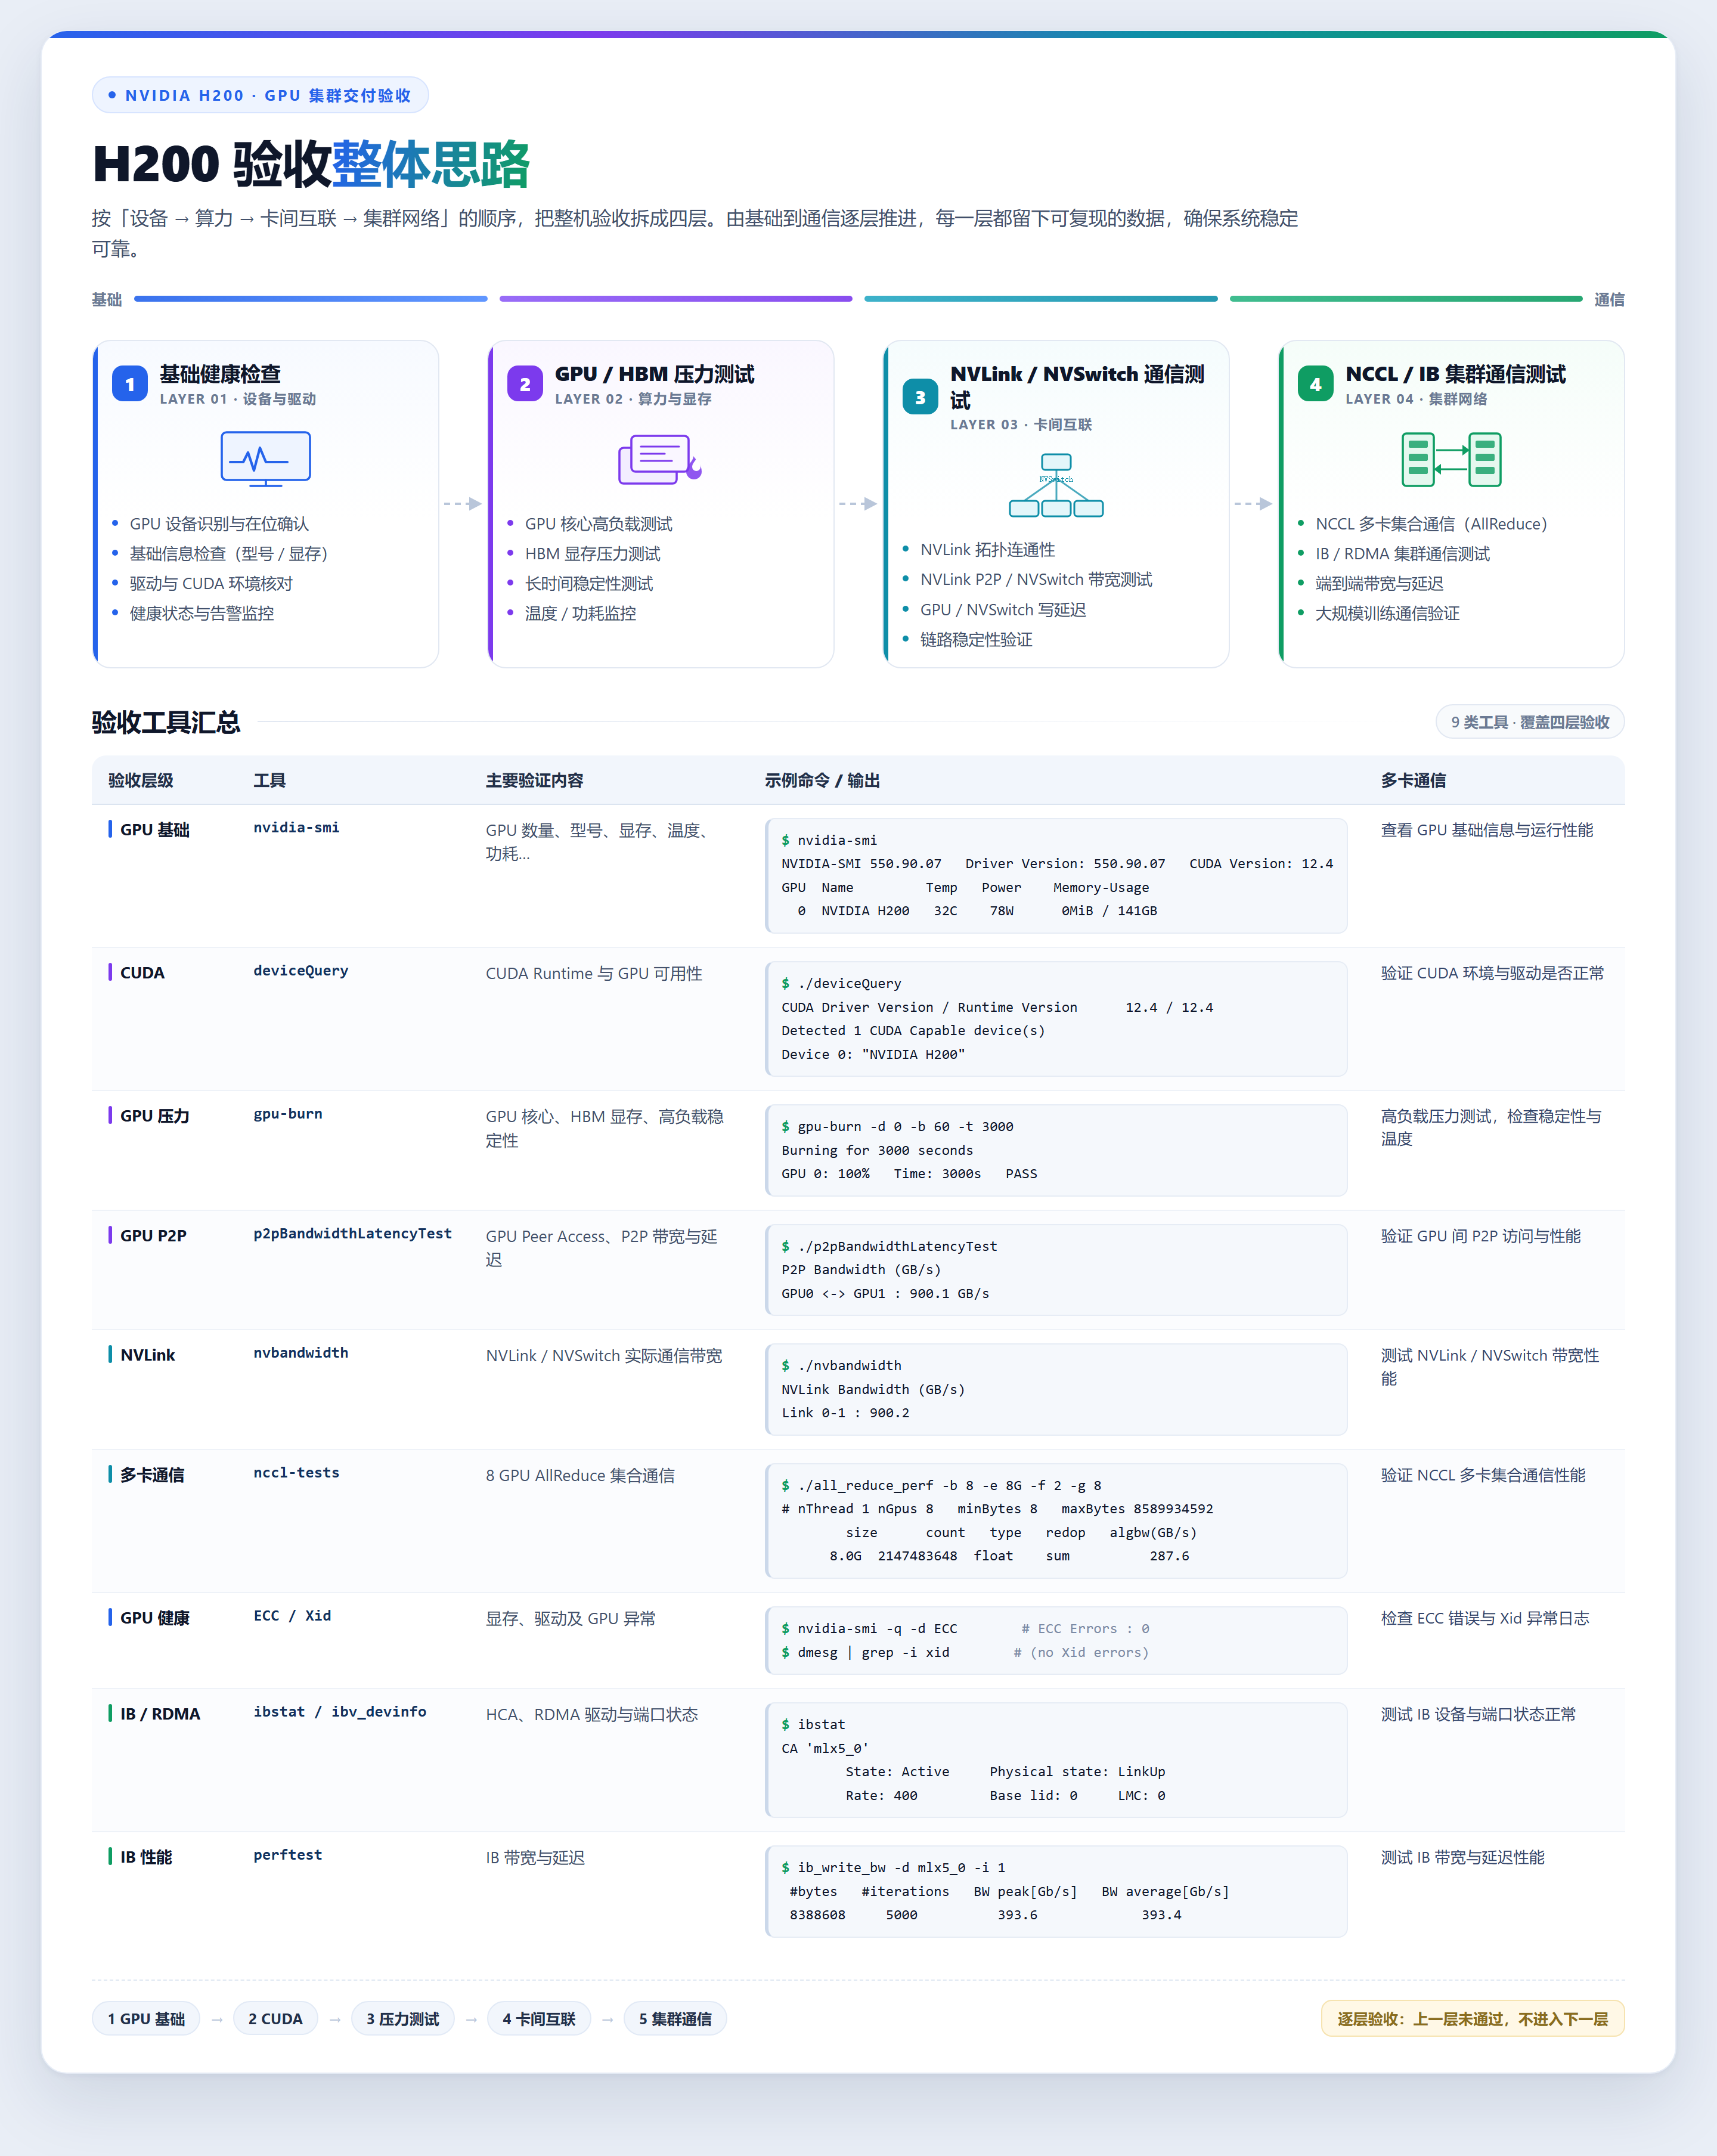
Task: Click the memory card icon in GPU / HBM card
Action: pos(660,459)
